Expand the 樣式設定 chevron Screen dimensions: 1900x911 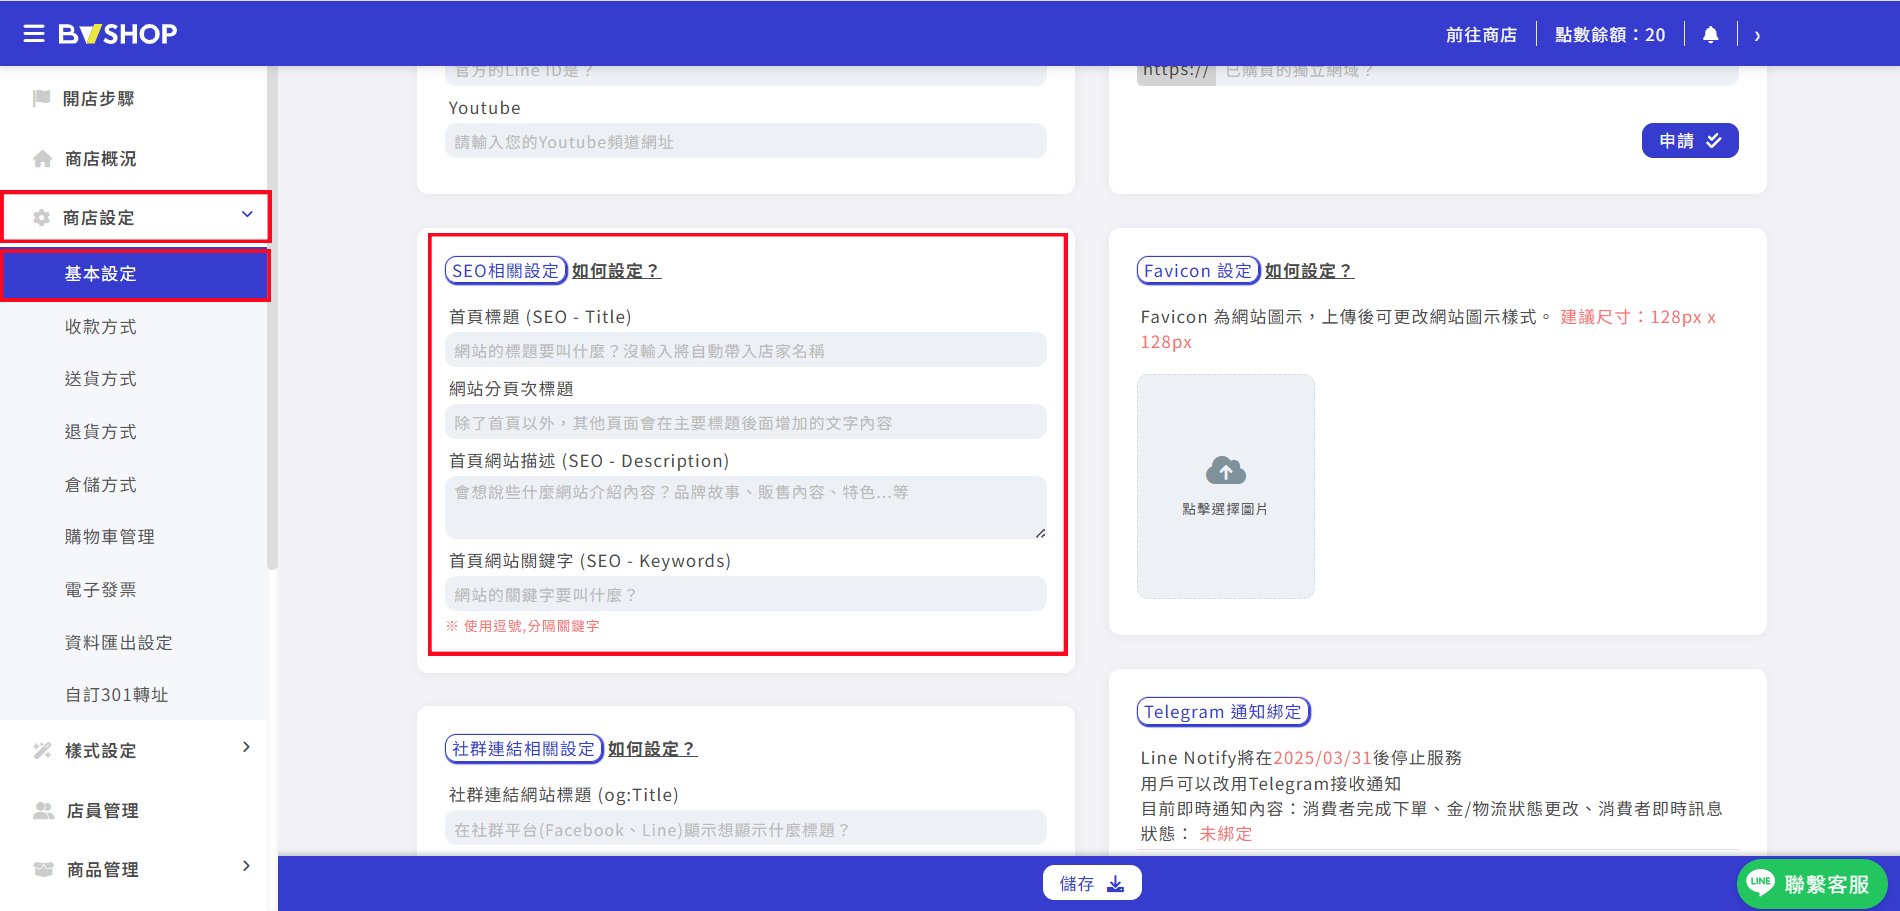(x=246, y=748)
